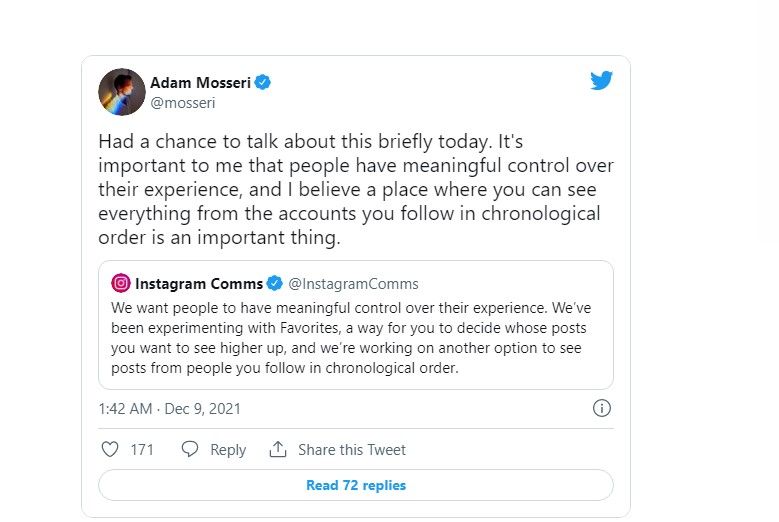The width and height of the screenshot is (779, 522).
Task: Visit the @mosseri handle
Action: point(183,103)
